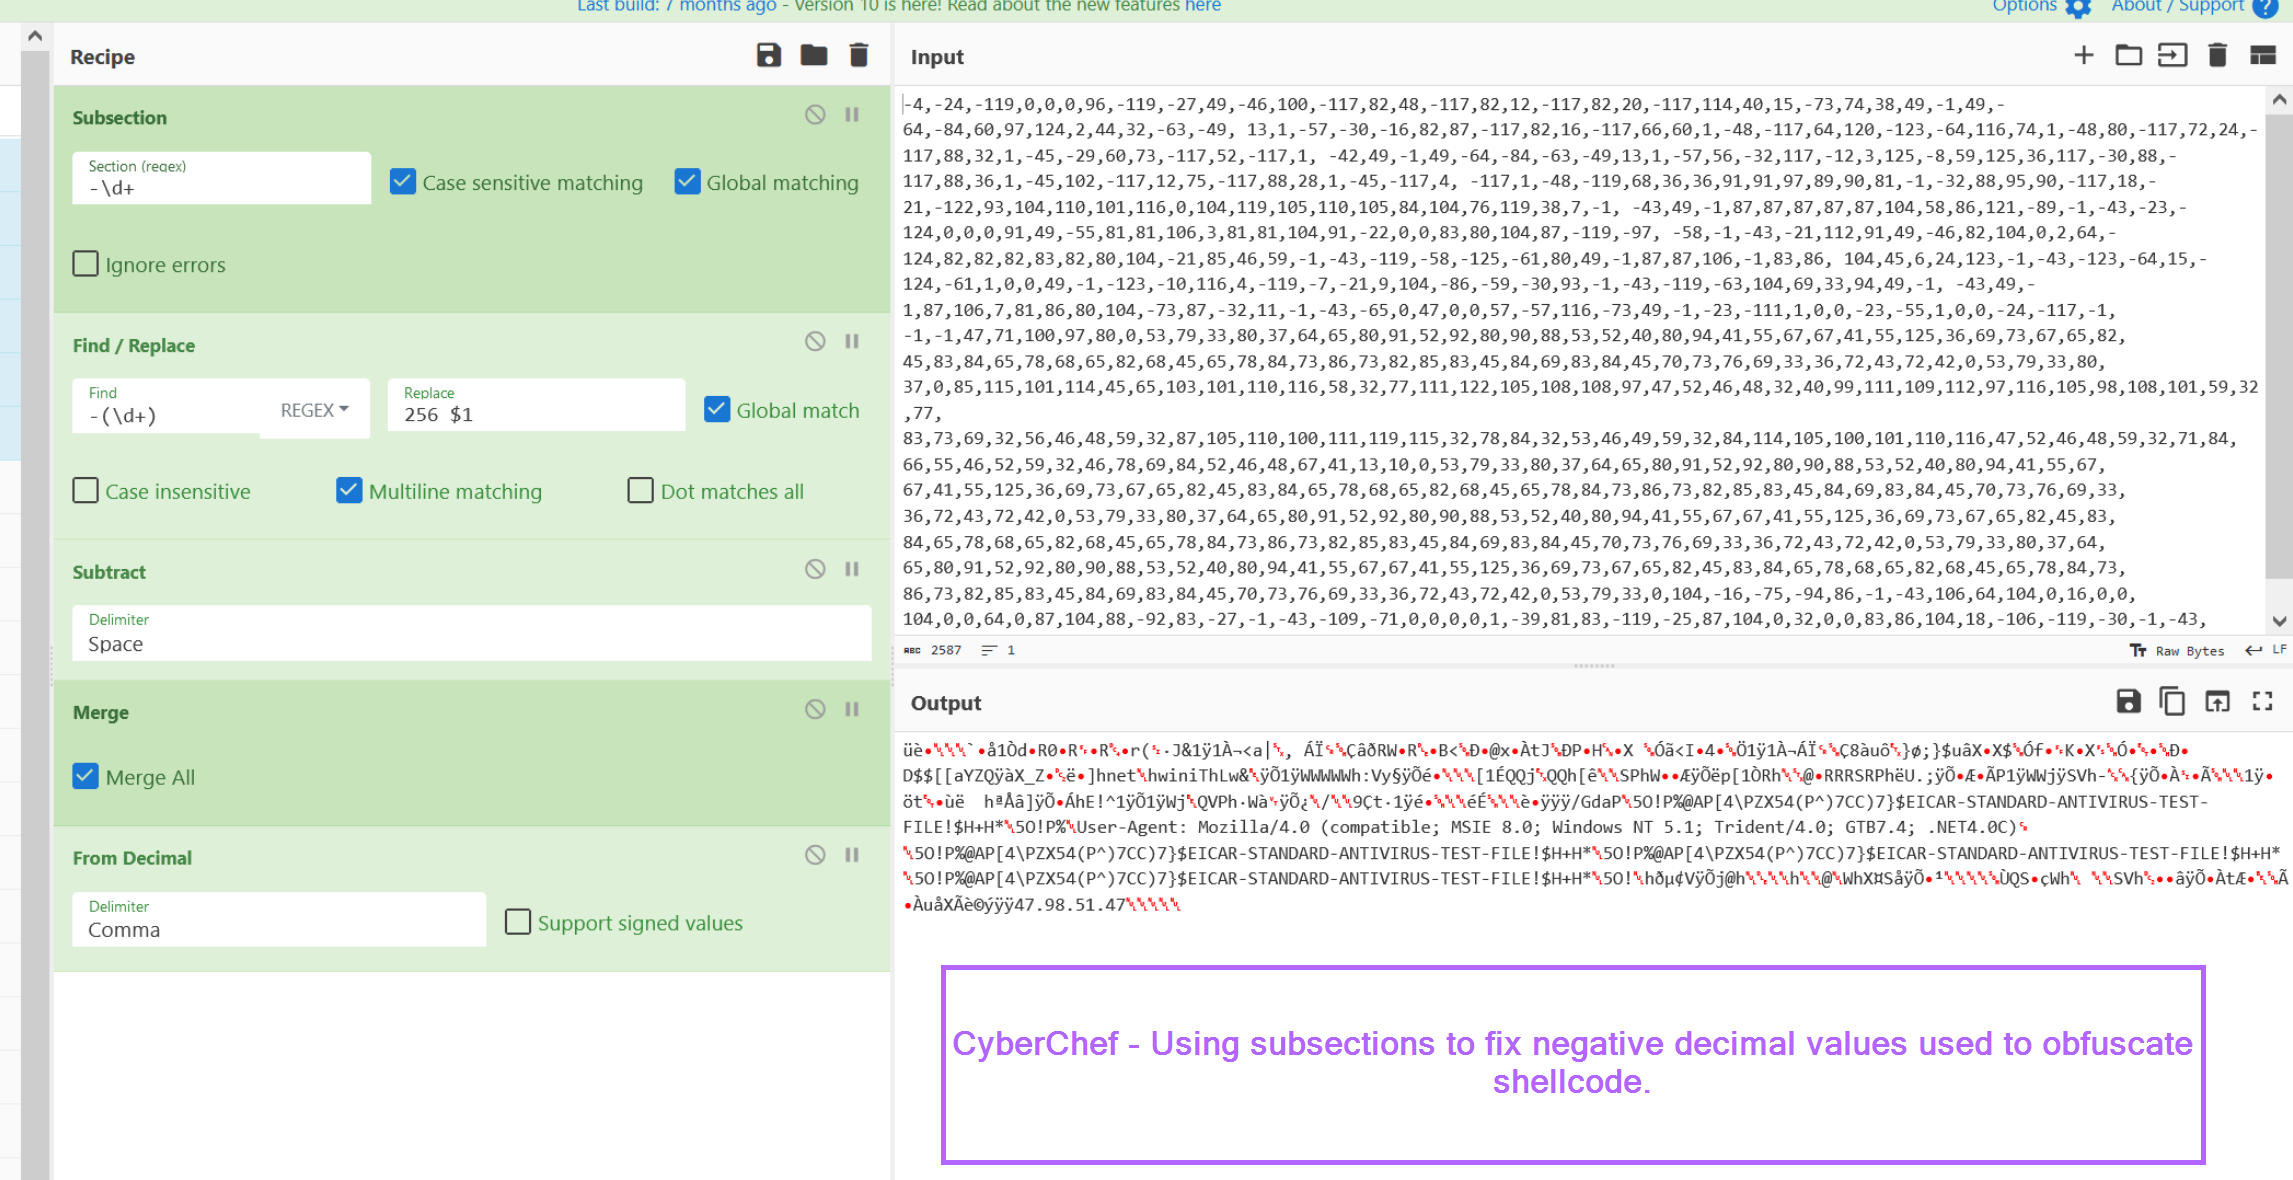Screen dimensions: 2293x1180
Task: Add a new input tab
Action: 2083,55
